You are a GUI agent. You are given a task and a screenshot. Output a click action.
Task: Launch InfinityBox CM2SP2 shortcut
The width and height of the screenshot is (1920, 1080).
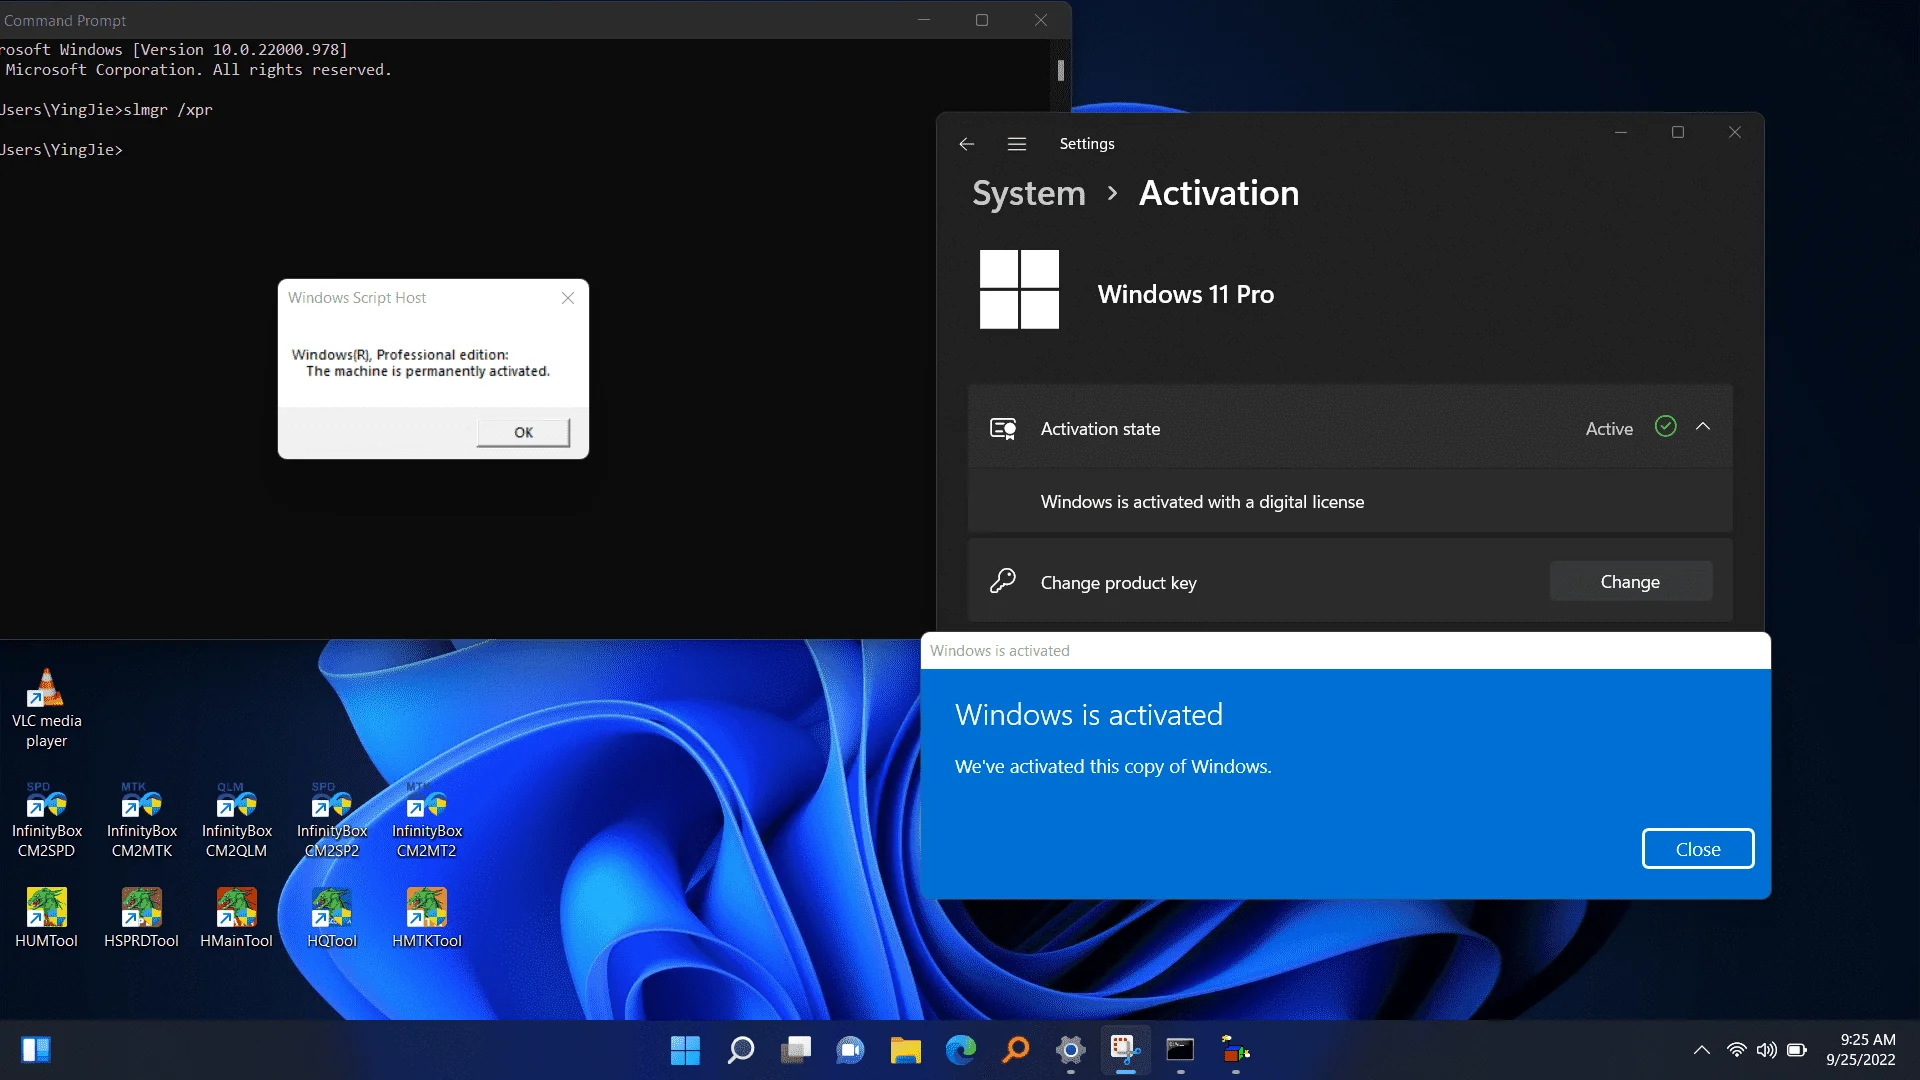coord(331,820)
